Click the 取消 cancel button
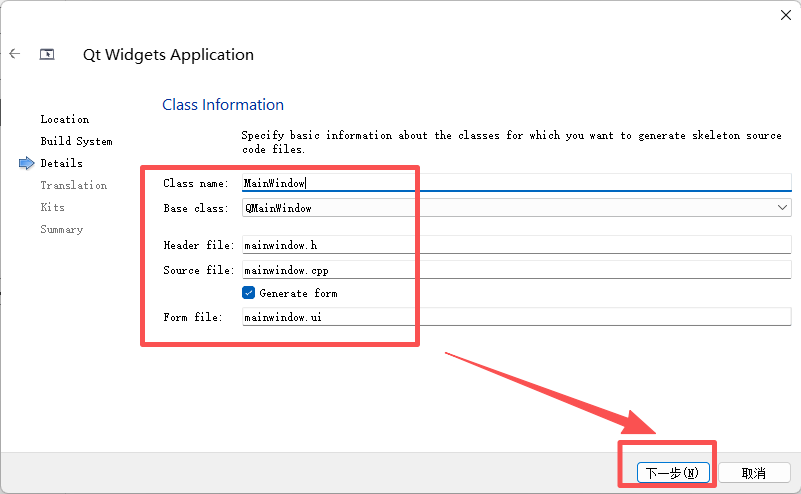Viewport: 801px width, 494px height. 754,473
